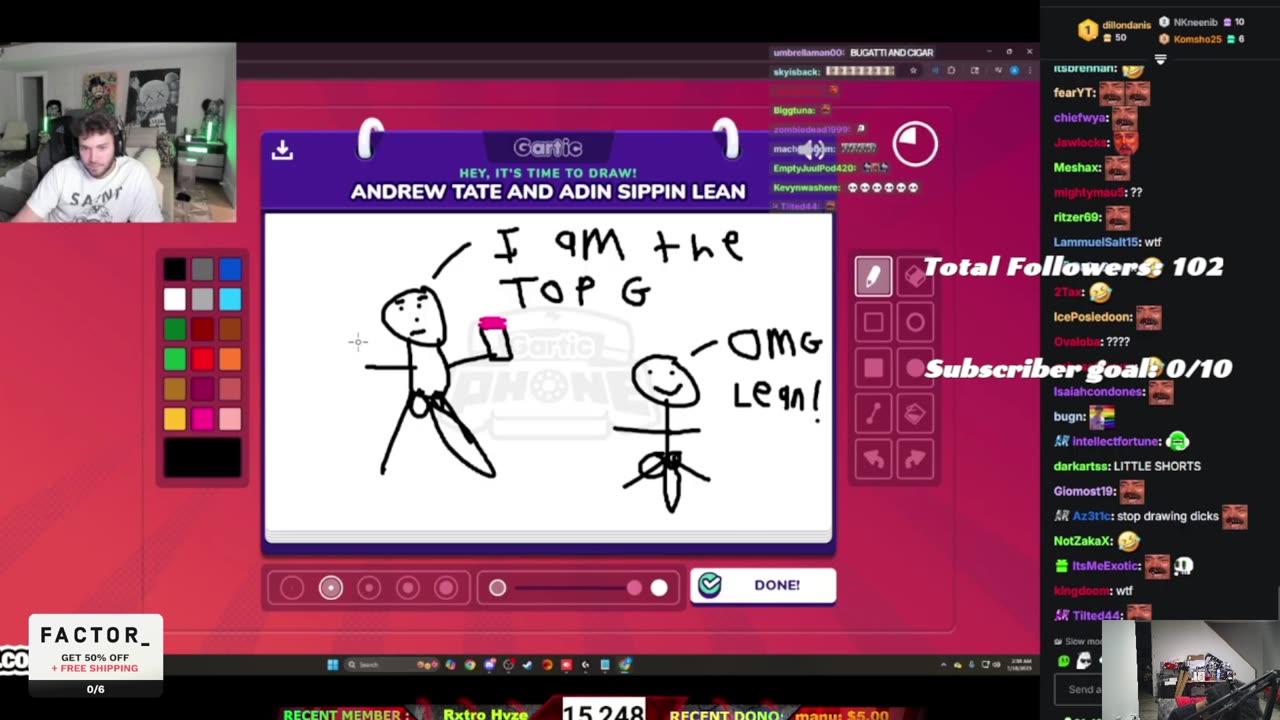Redo the undone drawing stroke

point(916,459)
